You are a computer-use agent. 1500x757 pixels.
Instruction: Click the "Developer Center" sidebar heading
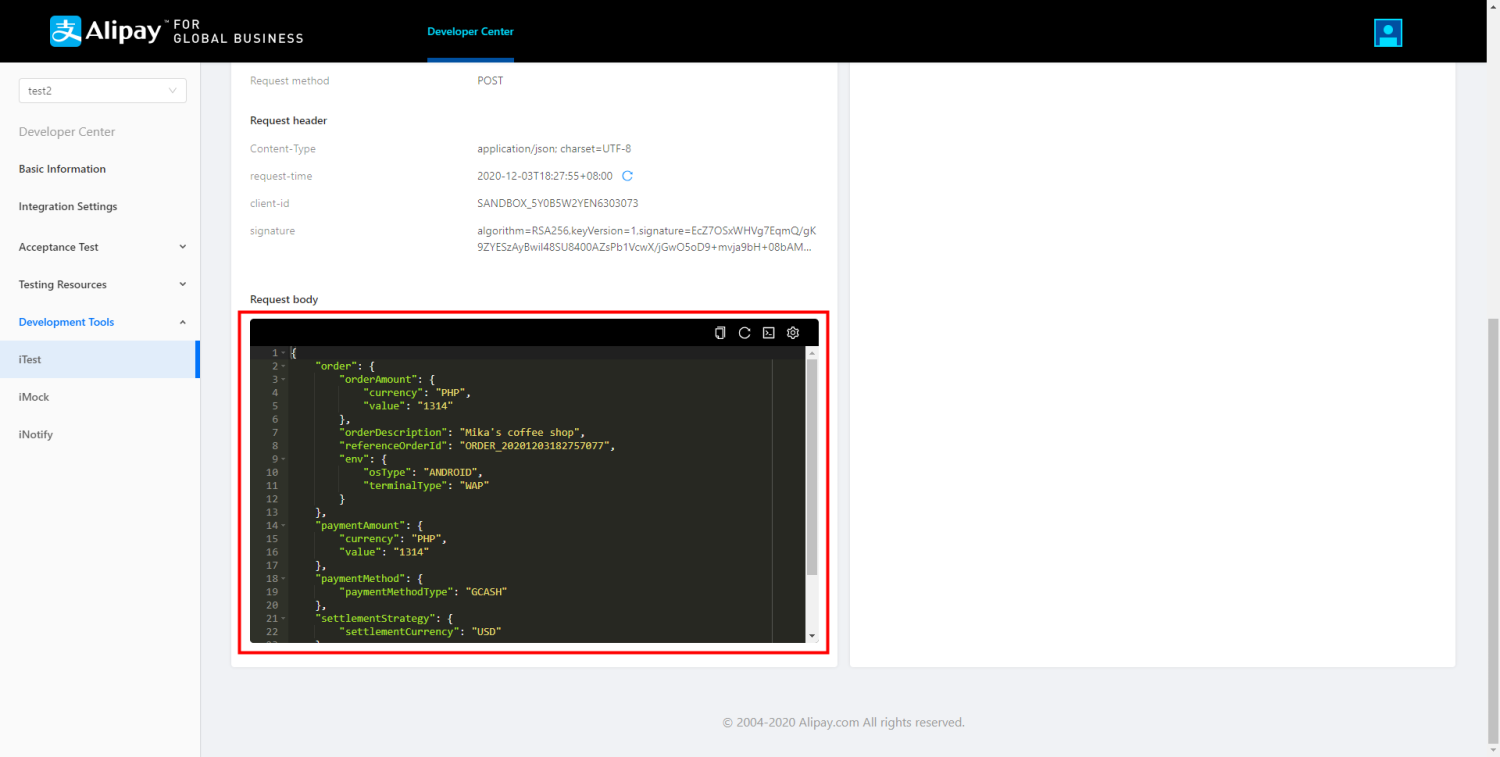(x=67, y=131)
